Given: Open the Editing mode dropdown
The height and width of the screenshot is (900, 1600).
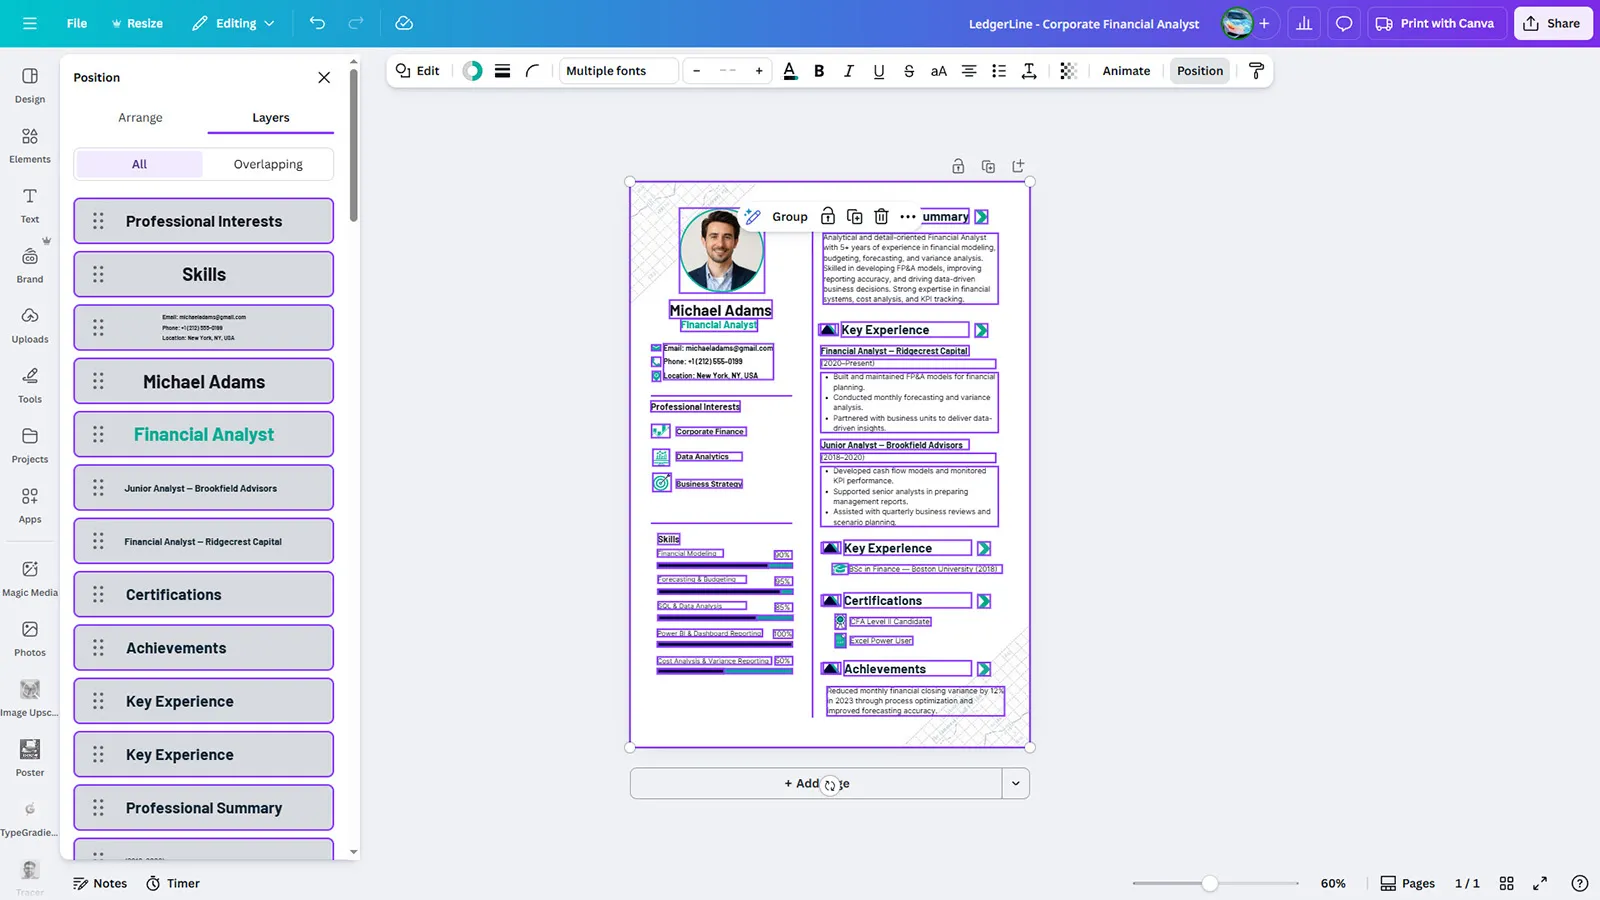Looking at the screenshot, I should (233, 23).
